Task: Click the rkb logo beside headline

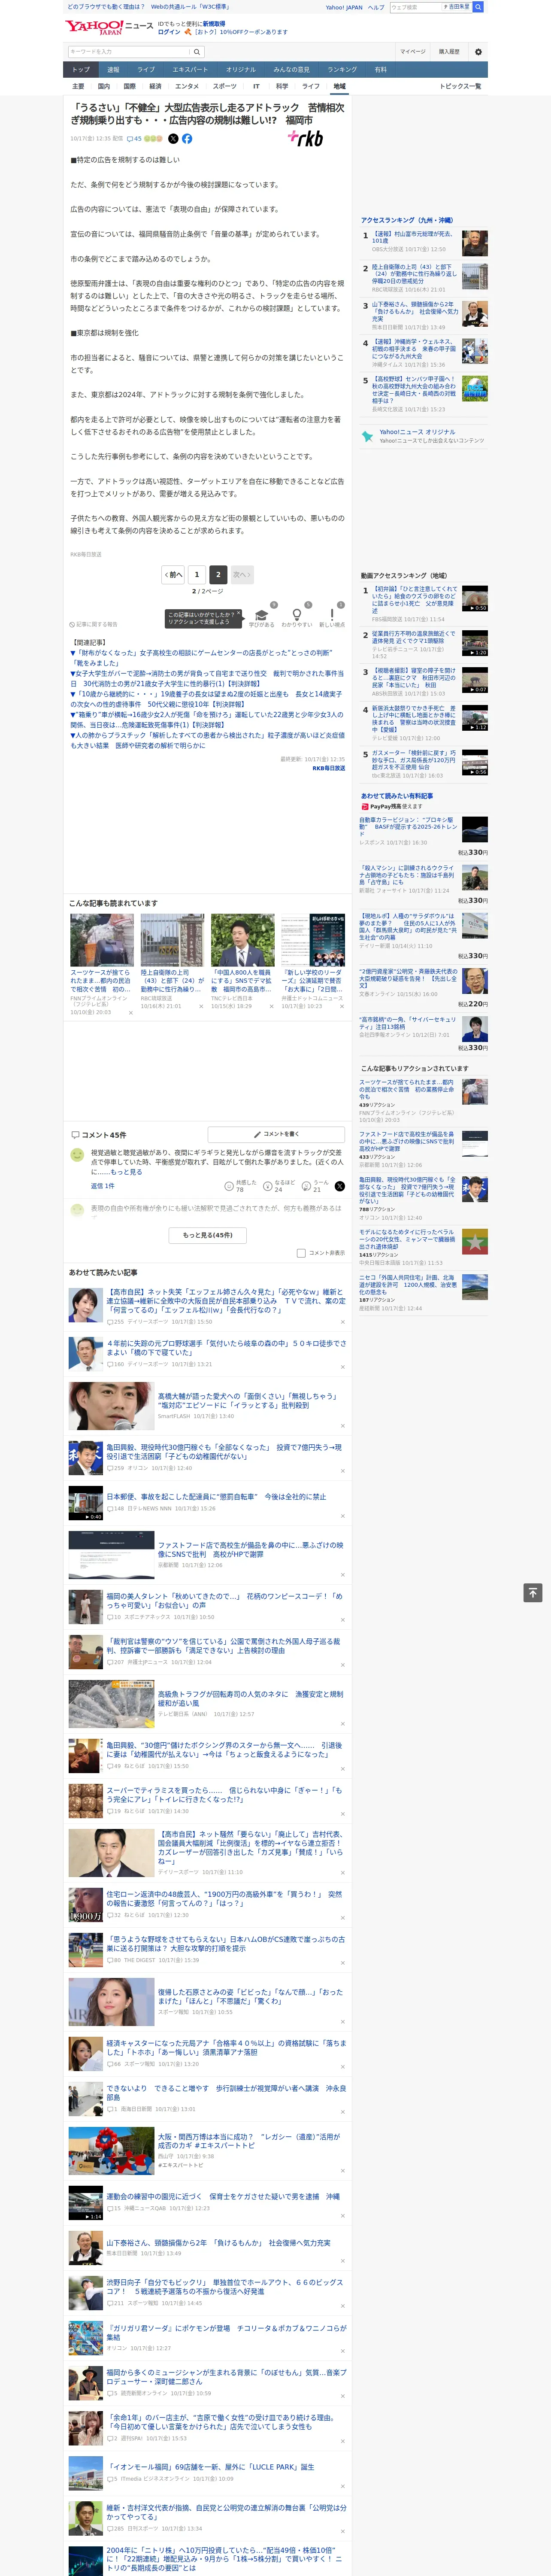Action: [305, 137]
